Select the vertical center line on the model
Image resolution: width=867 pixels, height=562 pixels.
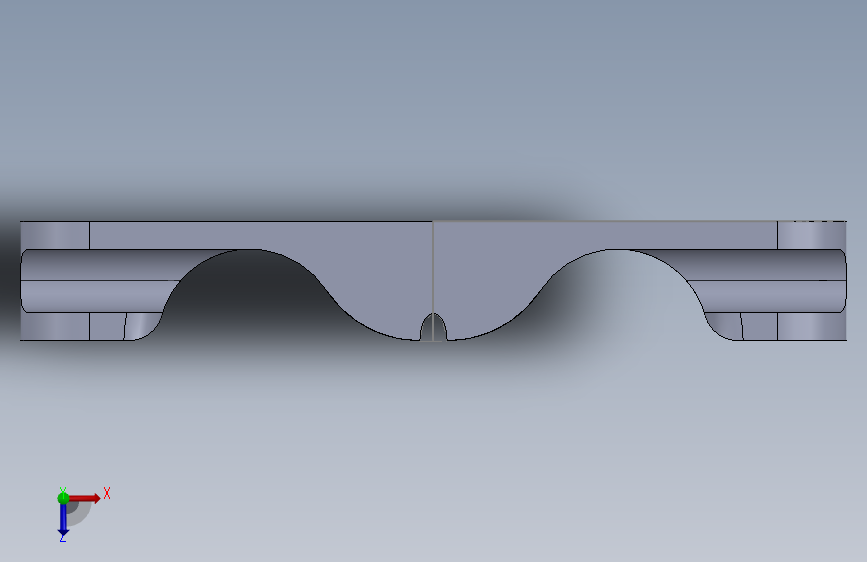(x=433, y=281)
